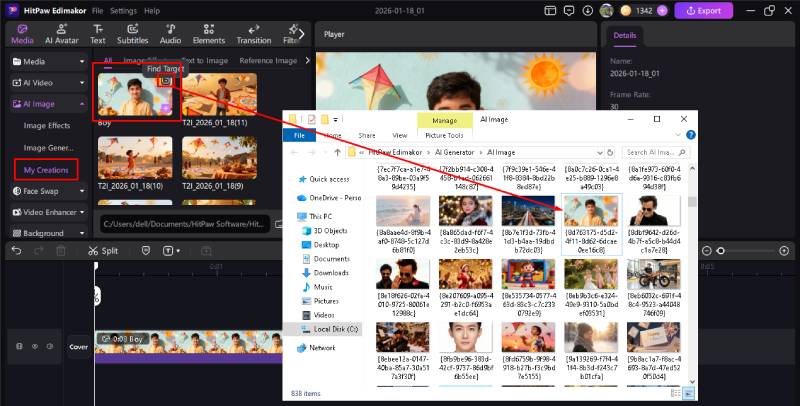Viewport: 800px width, 406px height.
Task: Expand the Face Swap sidebar section
Action: pyautogui.click(x=45, y=190)
